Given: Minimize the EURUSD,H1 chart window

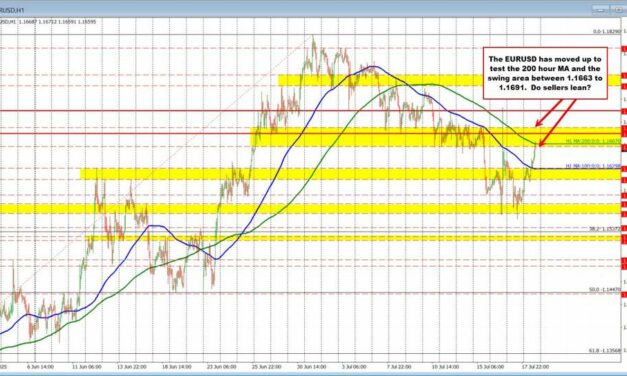Looking at the screenshot, I should [x=600, y=10].
